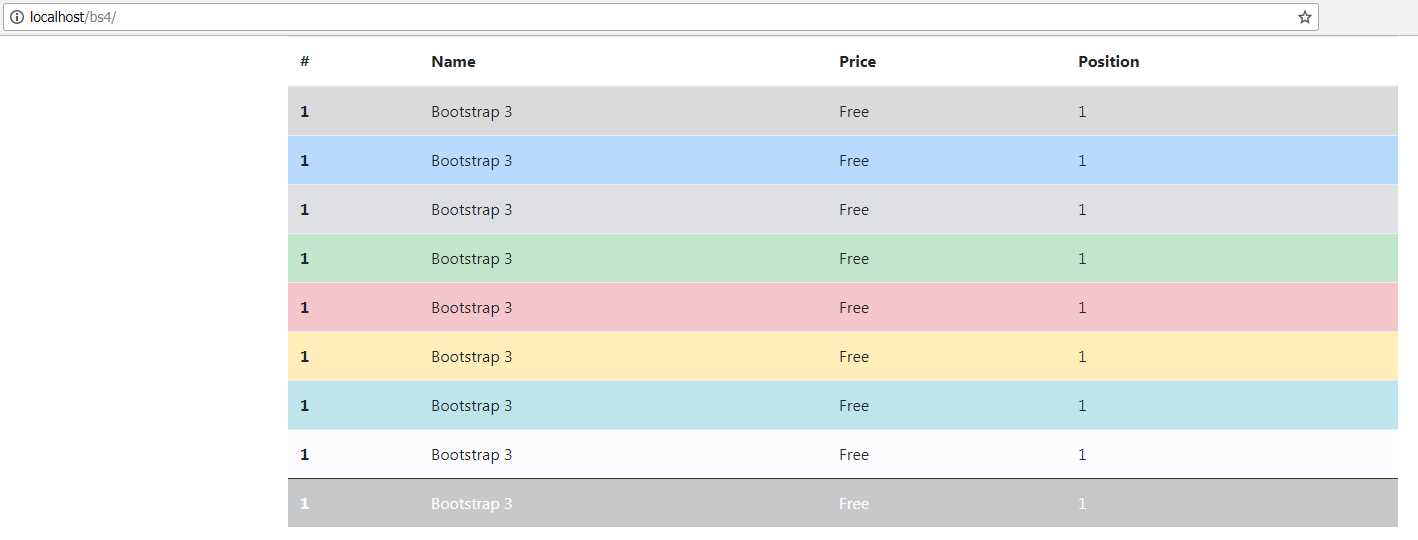The height and width of the screenshot is (540, 1418).
Task: Click the Position value in the blue row
Action: pyautogui.click(x=1082, y=161)
